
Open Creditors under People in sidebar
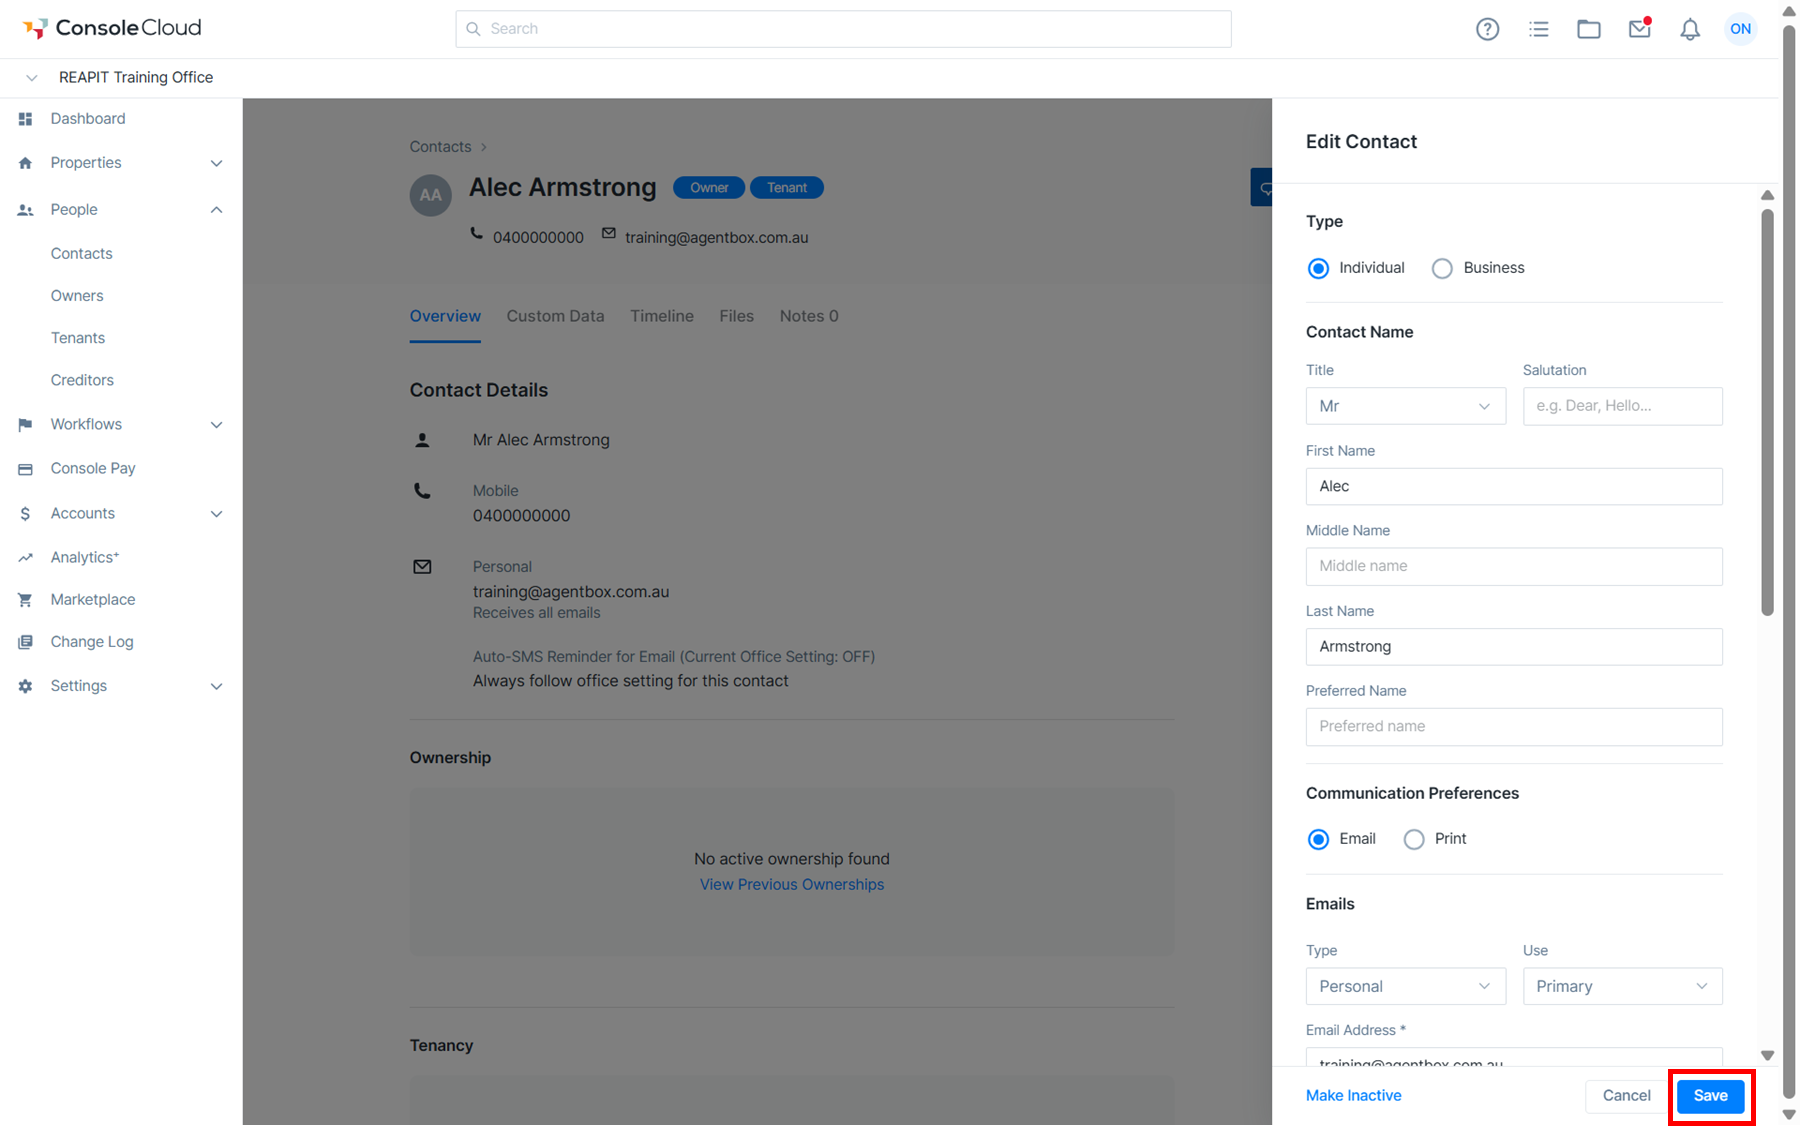(82, 380)
